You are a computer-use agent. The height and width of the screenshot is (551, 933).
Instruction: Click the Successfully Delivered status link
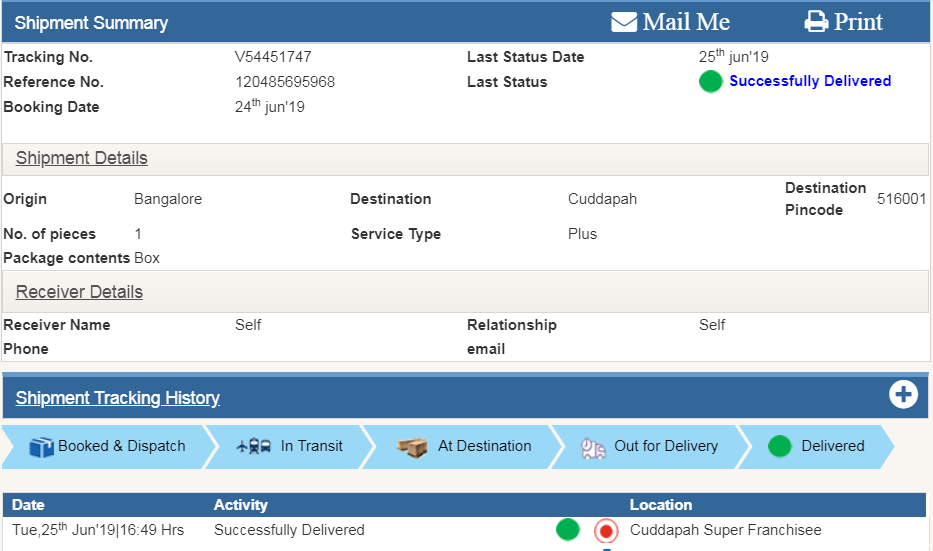click(810, 81)
